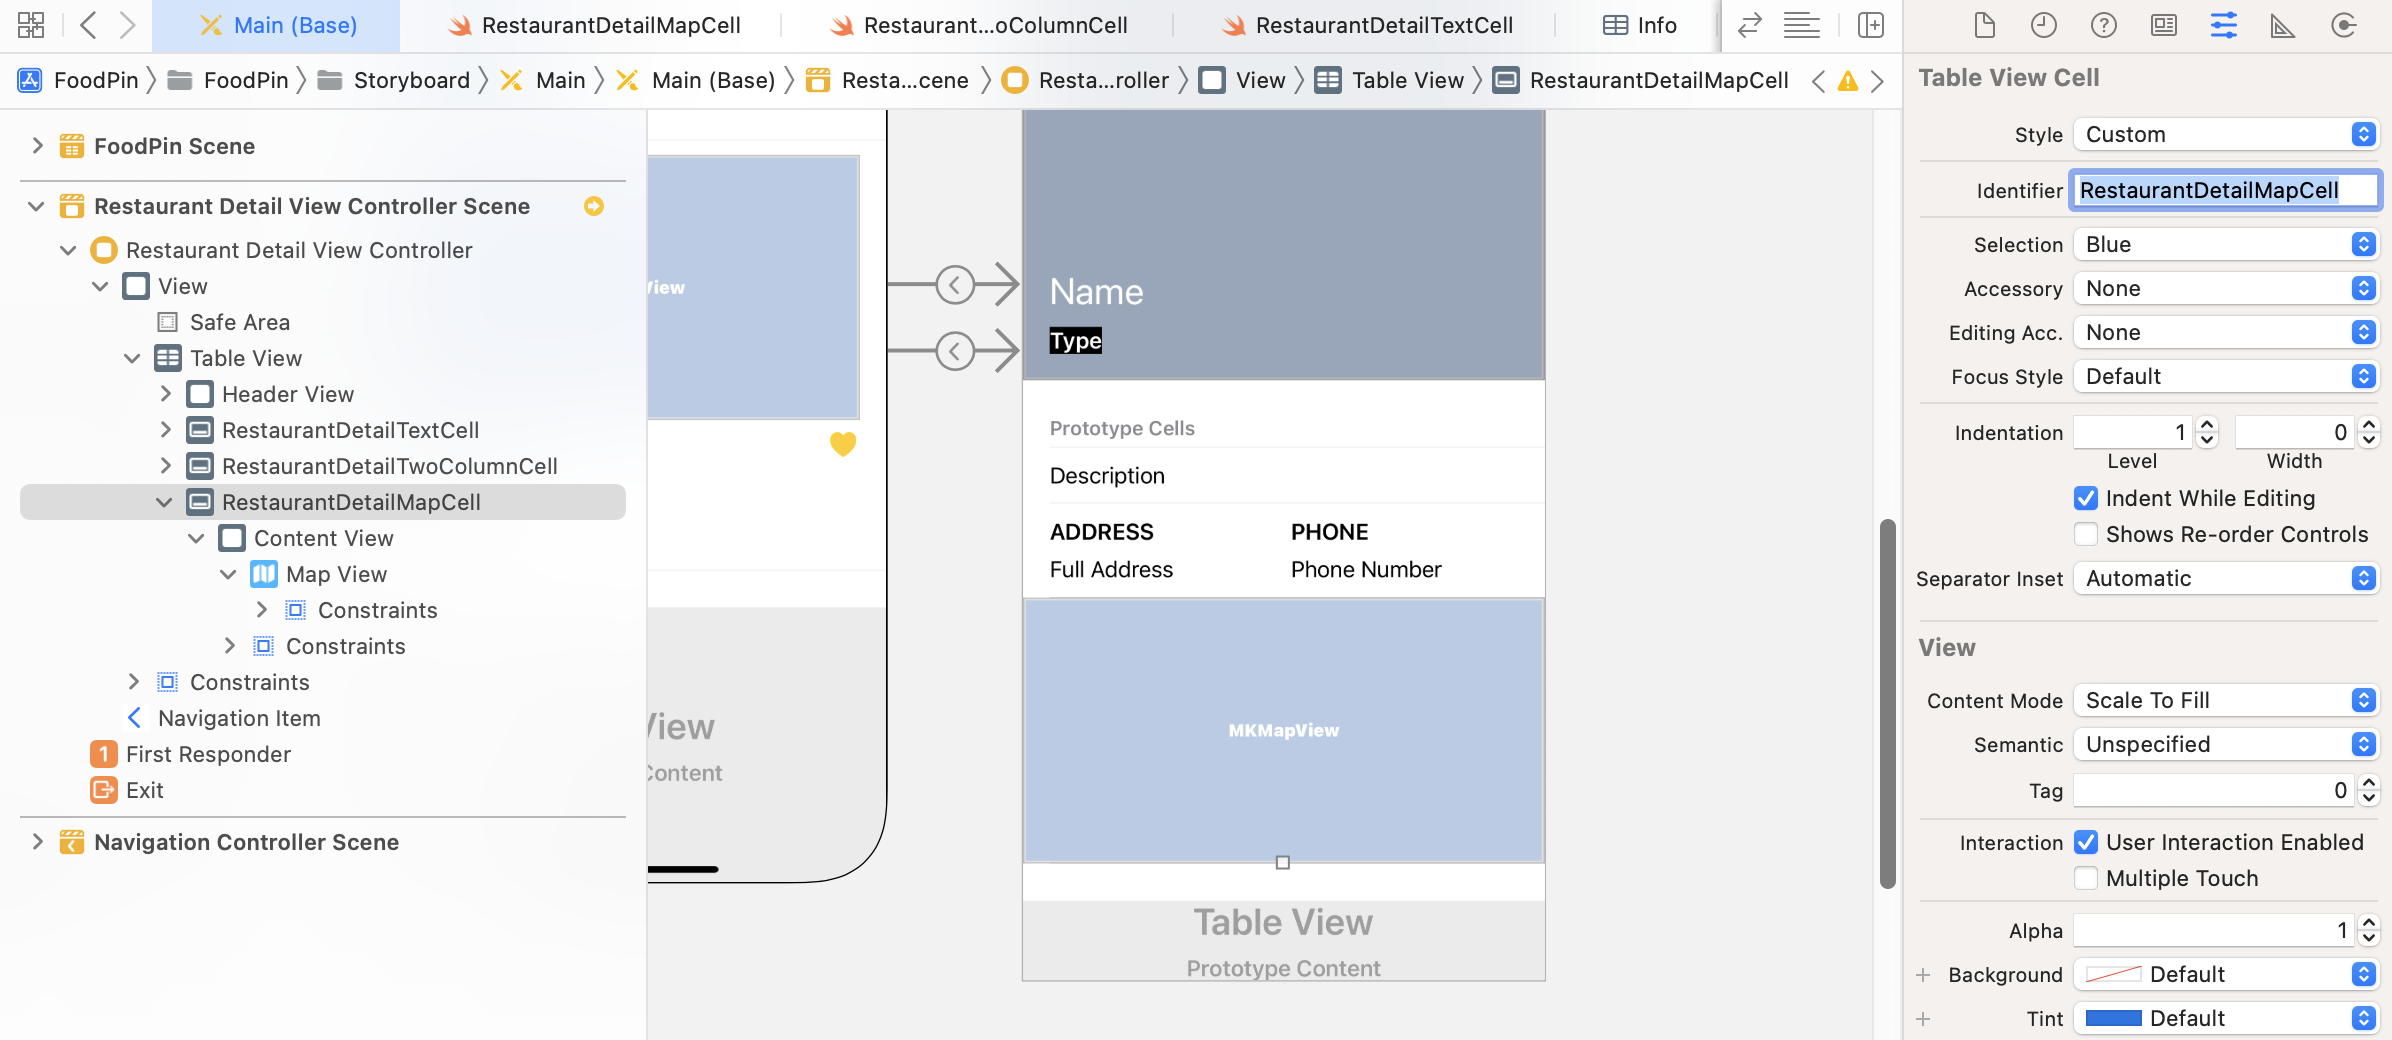Enable Shows Re-order Controls checkbox
This screenshot has width=2392, height=1040.
[x=2086, y=534]
